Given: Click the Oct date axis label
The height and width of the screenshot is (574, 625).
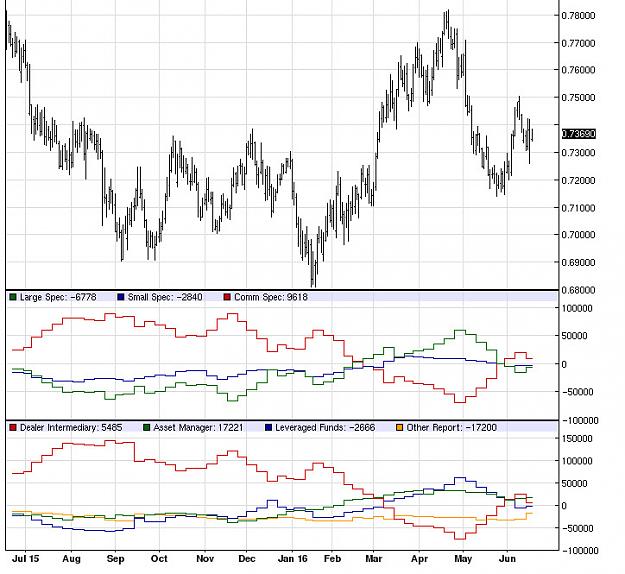Looking at the screenshot, I should click(x=159, y=559).
